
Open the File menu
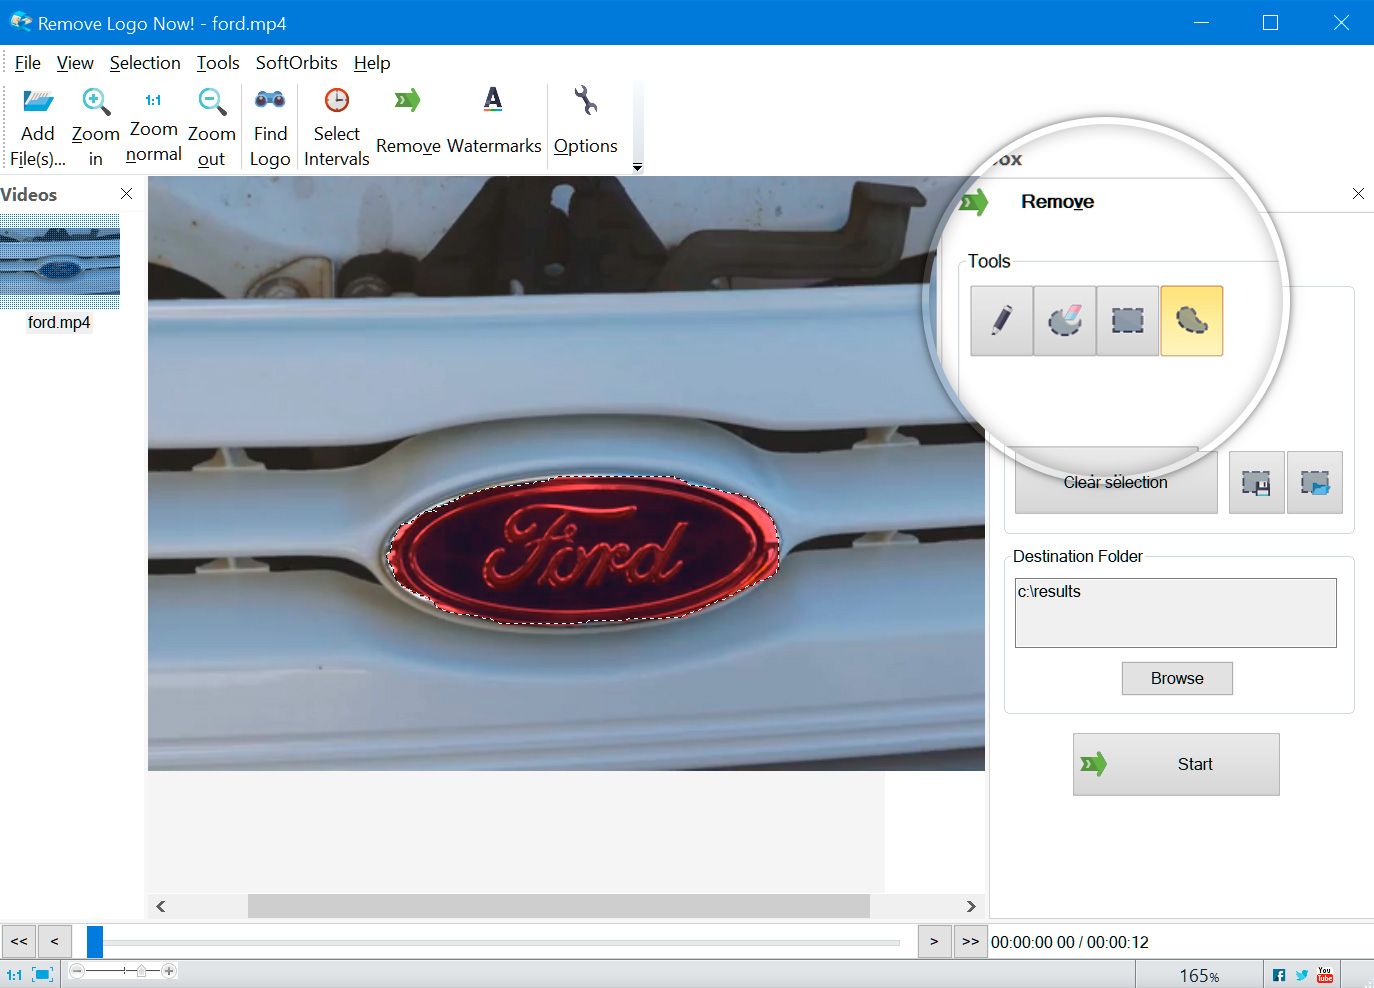(28, 63)
